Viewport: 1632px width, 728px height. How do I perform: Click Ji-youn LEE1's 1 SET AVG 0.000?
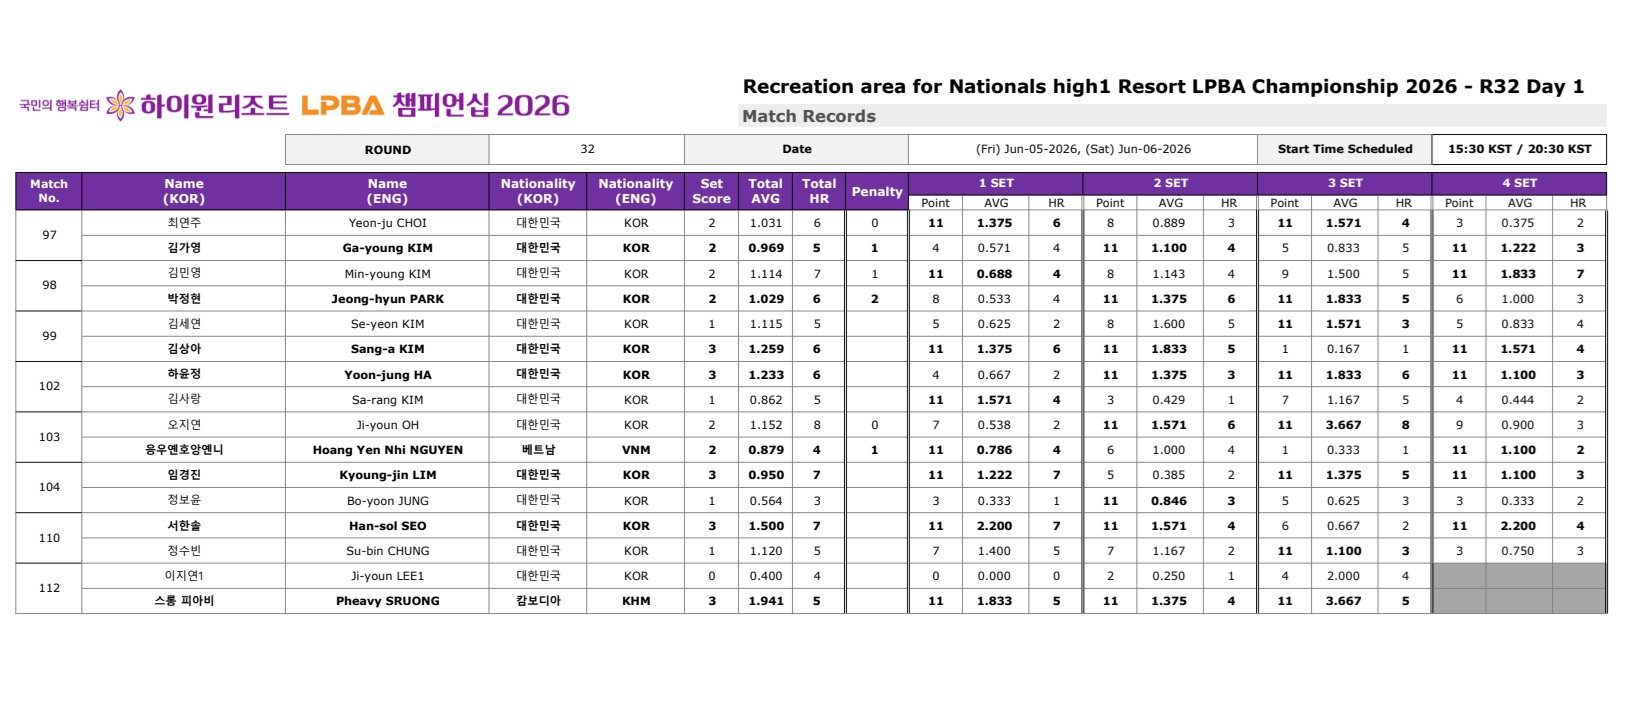(x=994, y=576)
